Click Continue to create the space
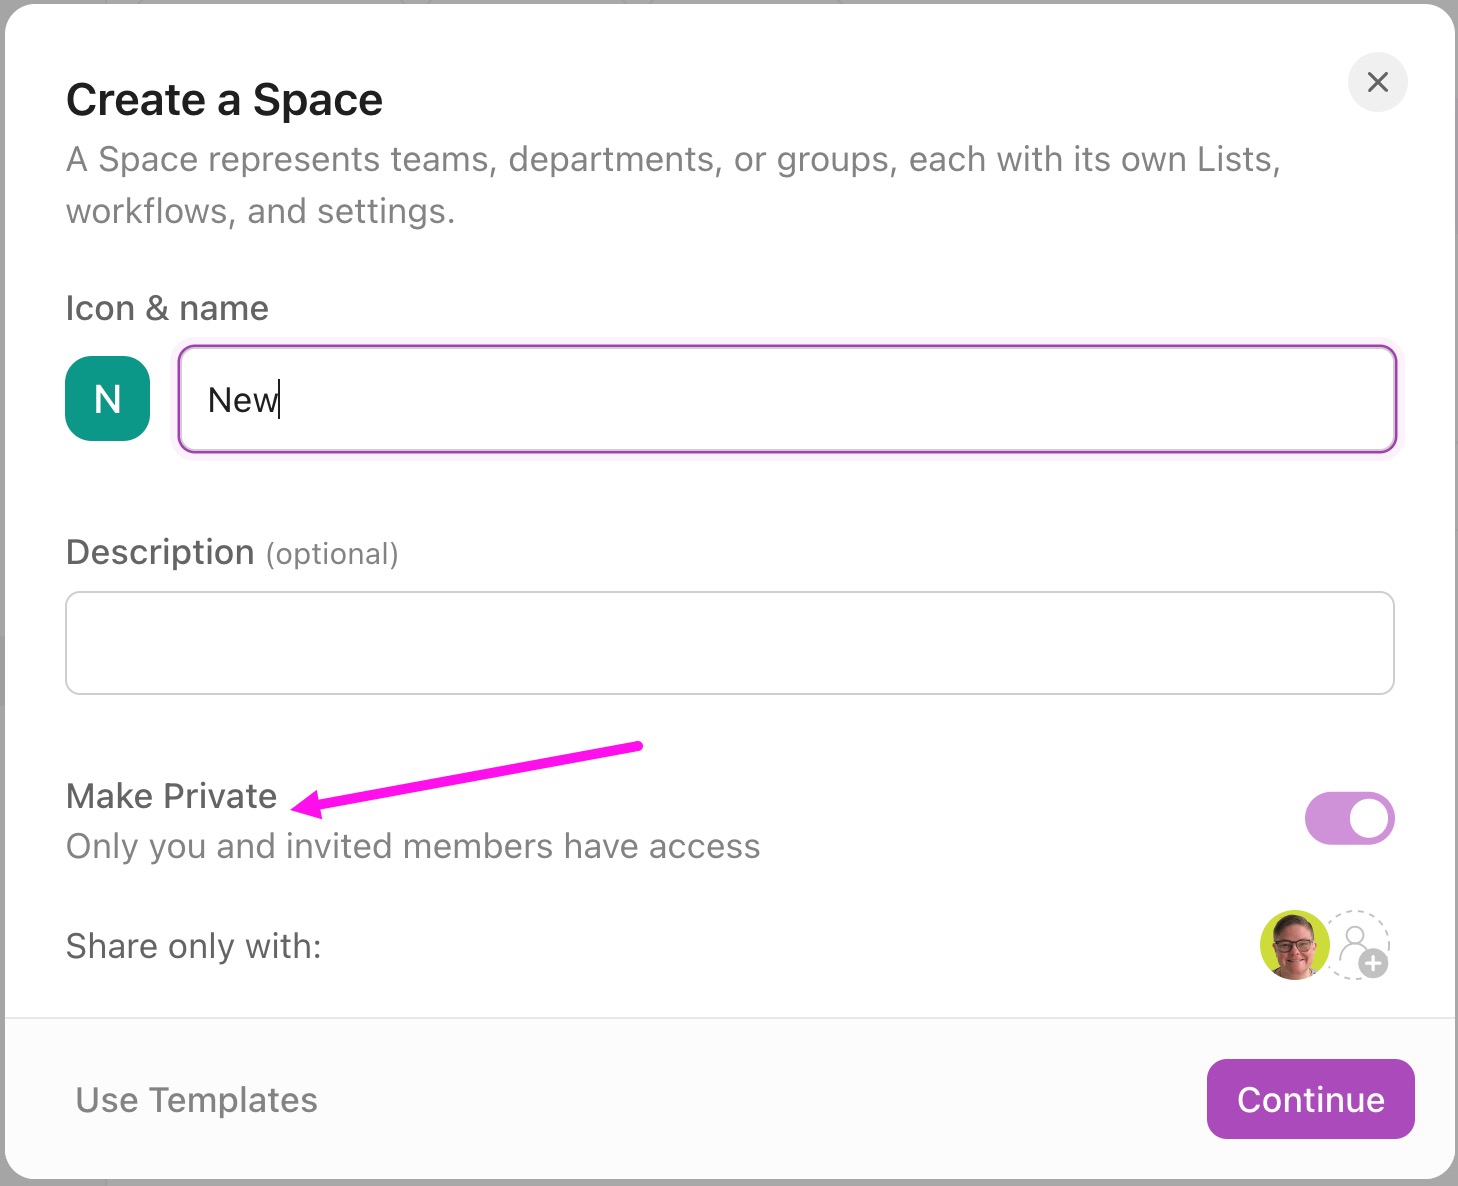 (1310, 1099)
